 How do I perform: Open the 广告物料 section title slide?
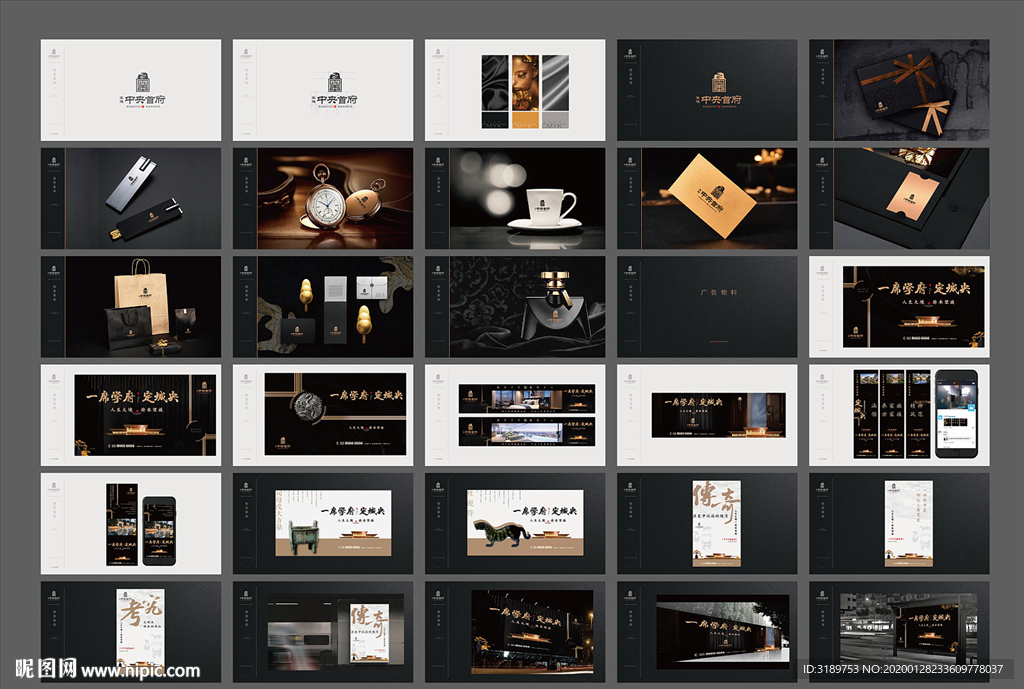[707, 307]
